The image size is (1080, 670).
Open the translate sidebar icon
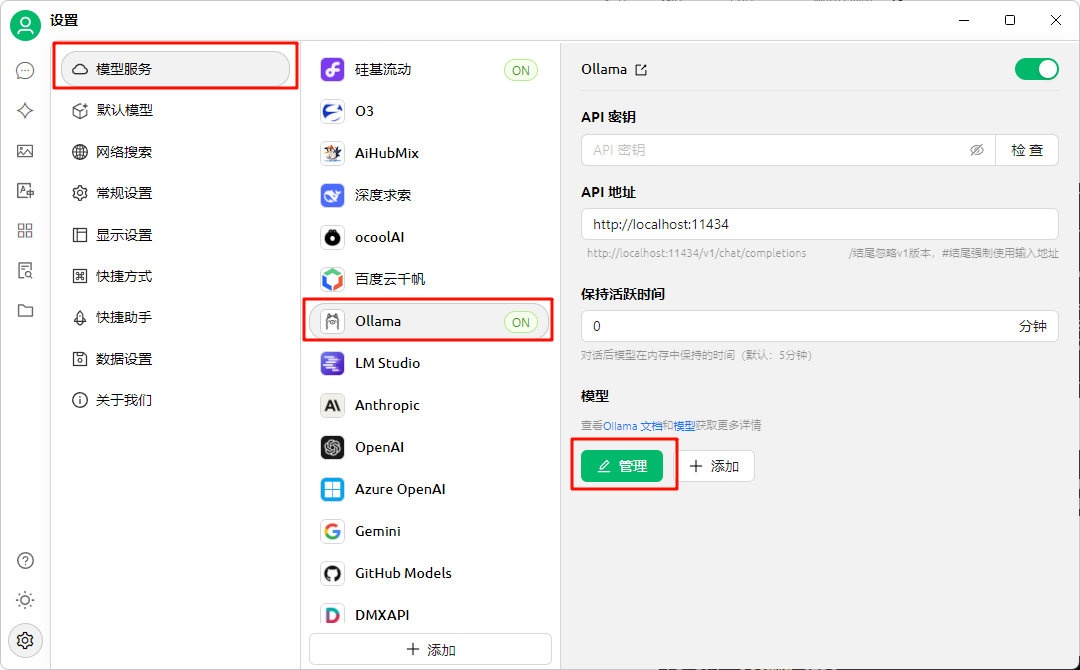click(25, 191)
